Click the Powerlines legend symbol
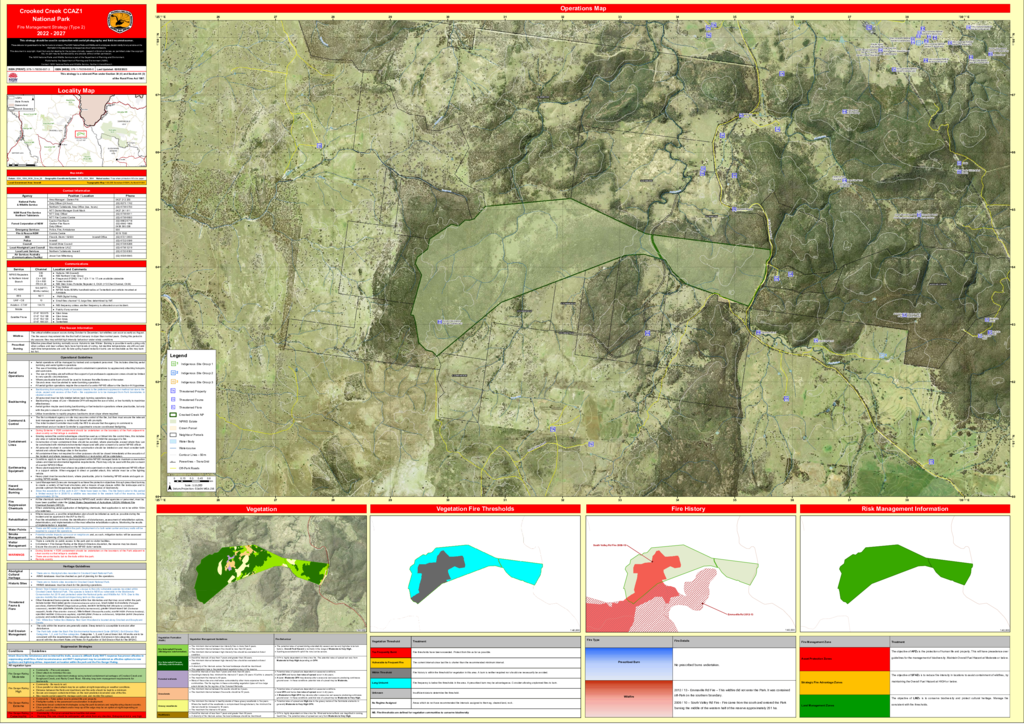This screenshot has width=1024, height=724. click(173, 462)
